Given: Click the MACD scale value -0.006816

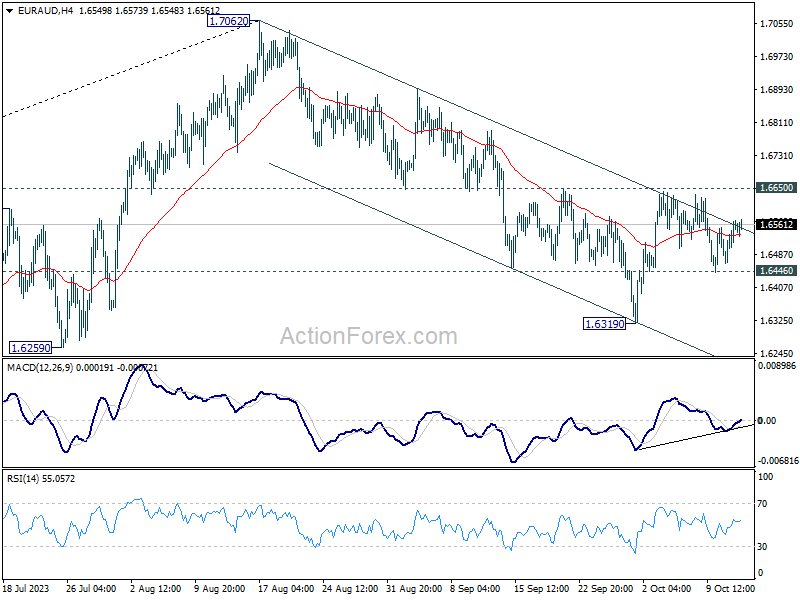Looking at the screenshot, I should pyautogui.click(x=778, y=461).
